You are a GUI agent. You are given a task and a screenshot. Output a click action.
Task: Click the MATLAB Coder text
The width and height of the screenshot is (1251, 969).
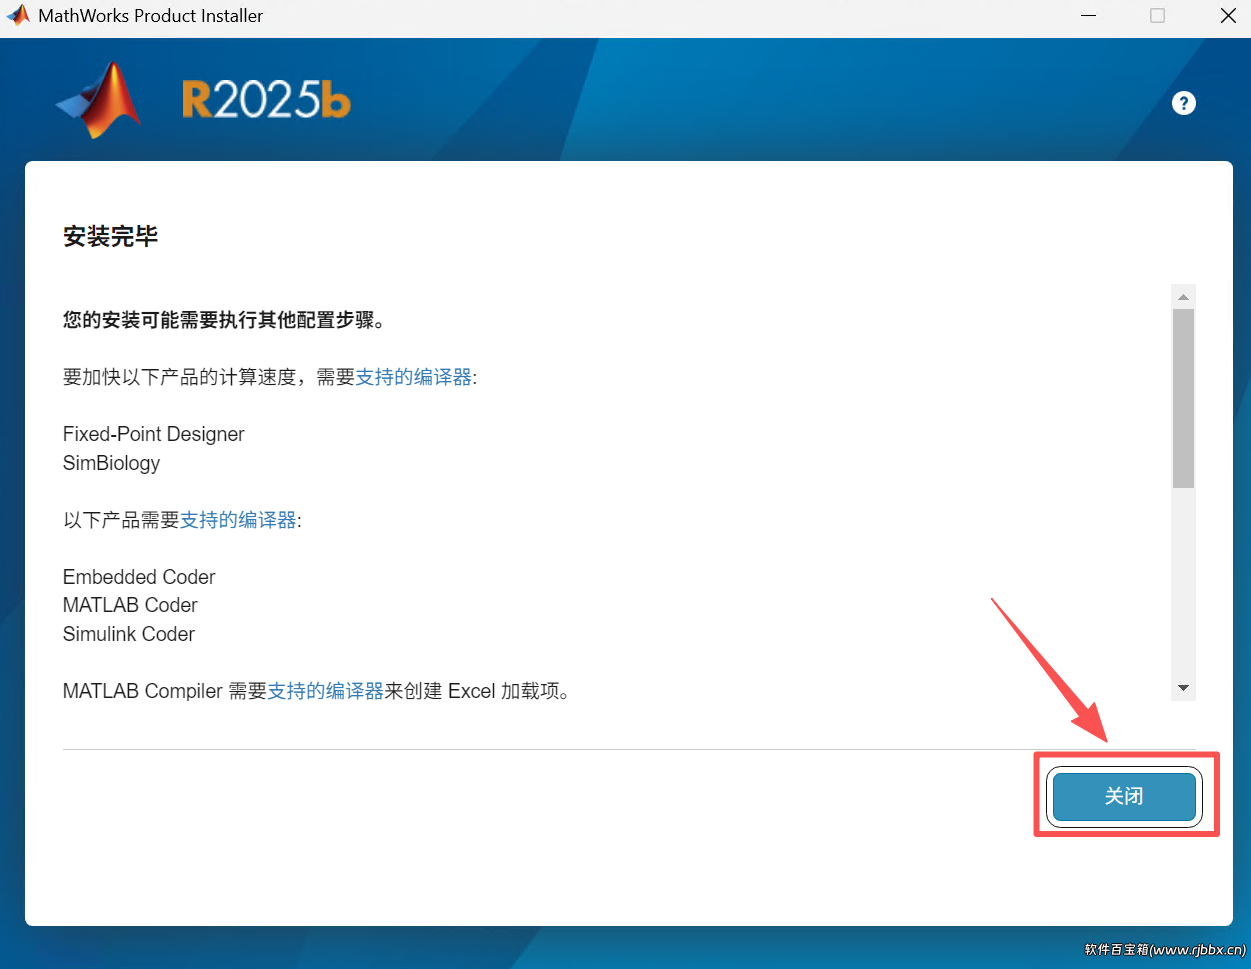(x=130, y=605)
